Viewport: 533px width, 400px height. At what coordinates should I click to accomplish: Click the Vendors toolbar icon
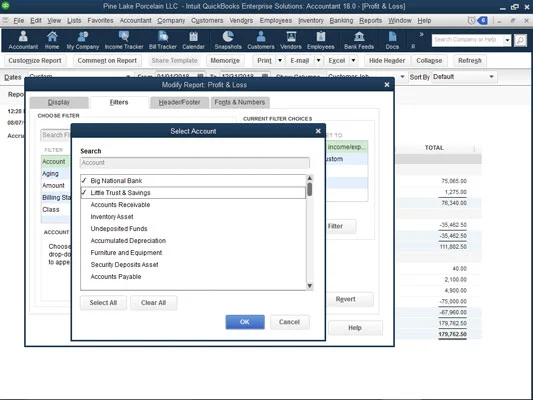291,40
